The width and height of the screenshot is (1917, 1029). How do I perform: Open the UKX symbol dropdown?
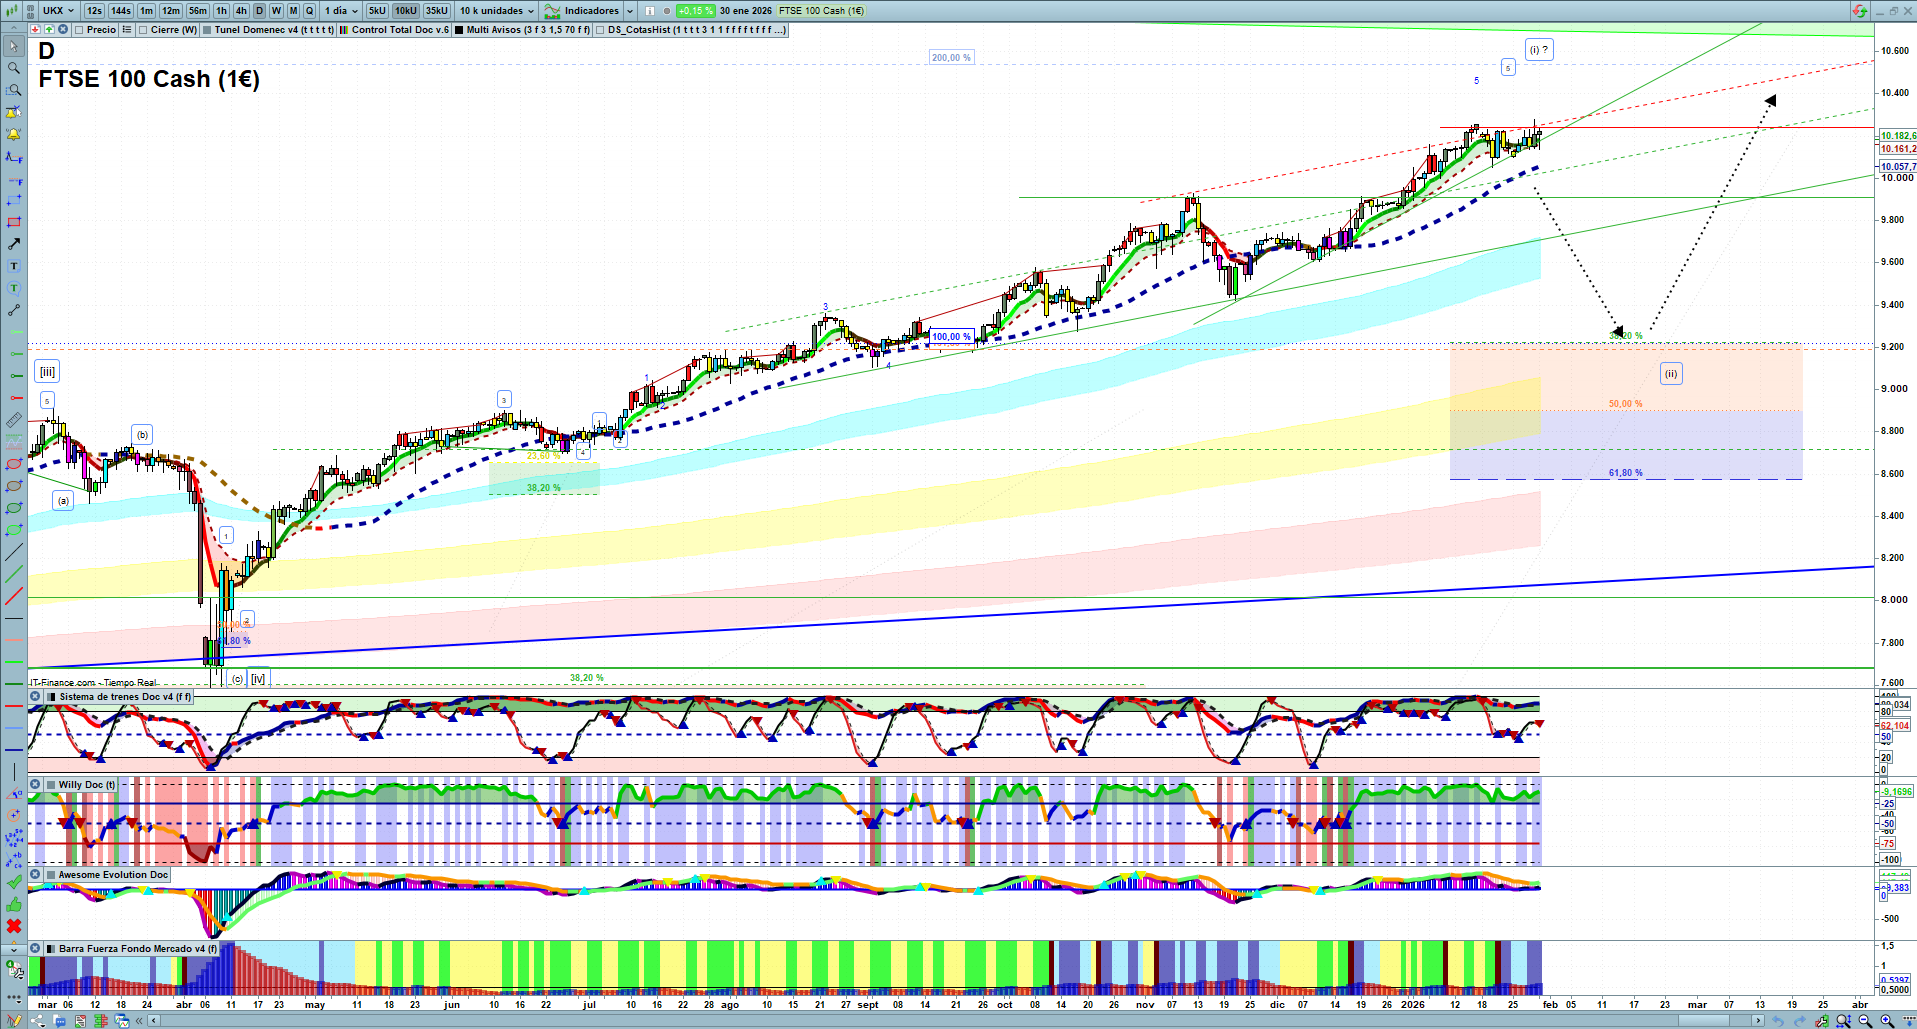coord(58,11)
